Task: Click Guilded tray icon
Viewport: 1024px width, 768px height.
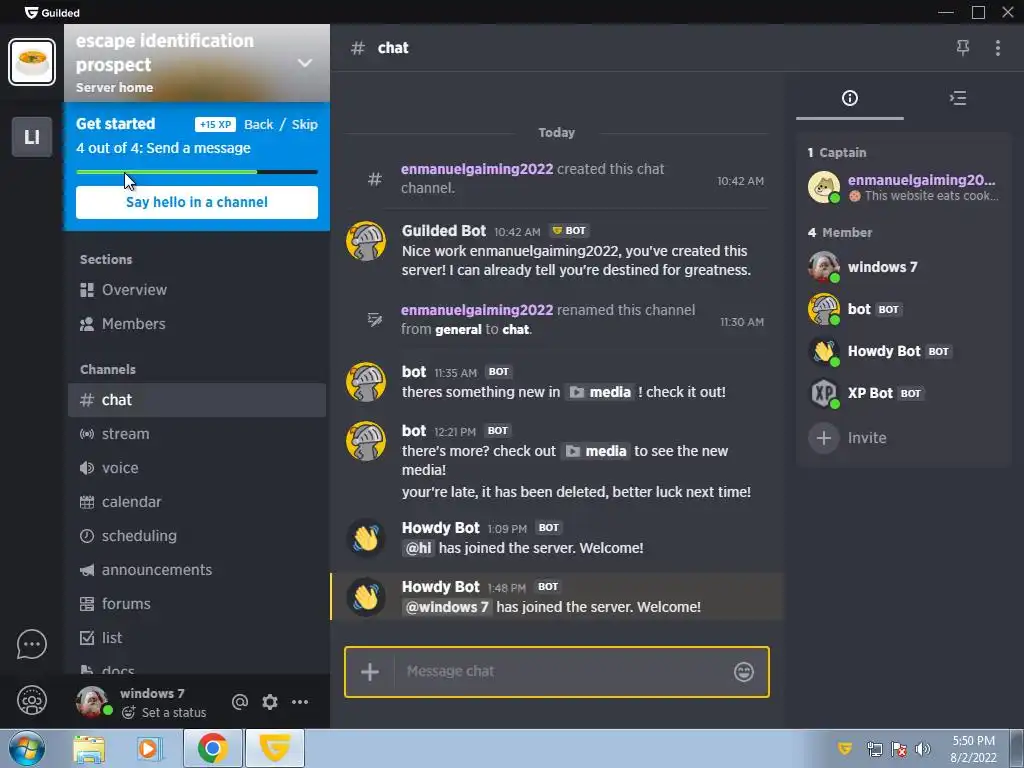Action: (x=844, y=748)
